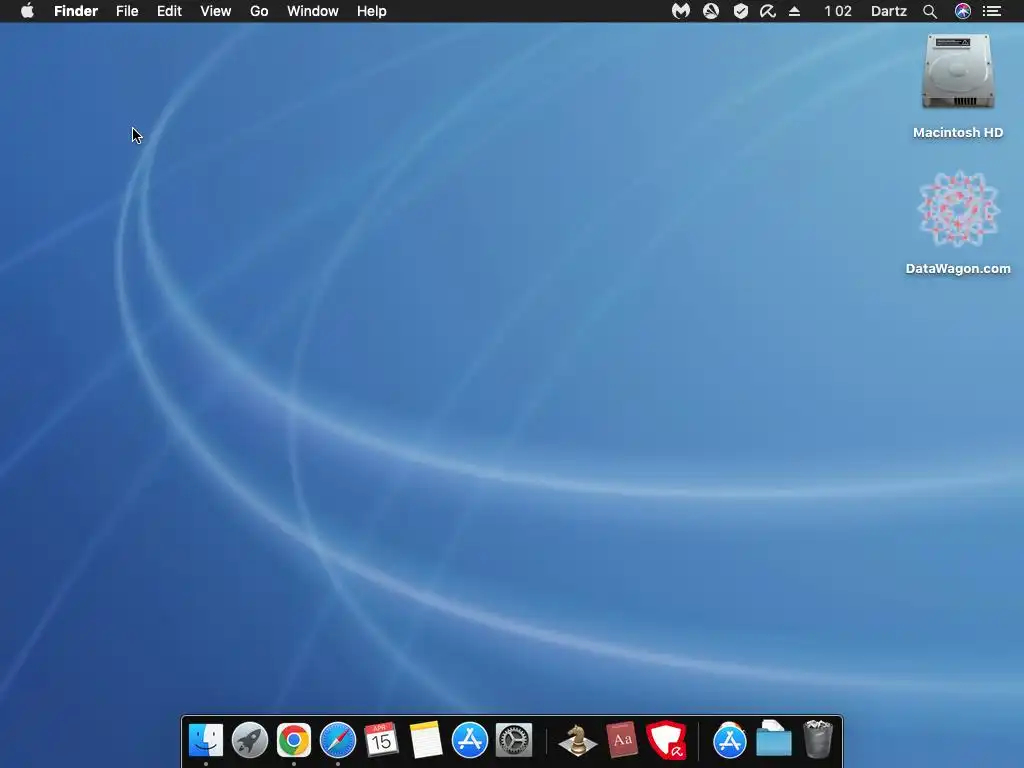Image resolution: width=1024 pixels, height=768 pixels.
Task: Click the shield checkmark menu bar icon
Action: (741, 11)
